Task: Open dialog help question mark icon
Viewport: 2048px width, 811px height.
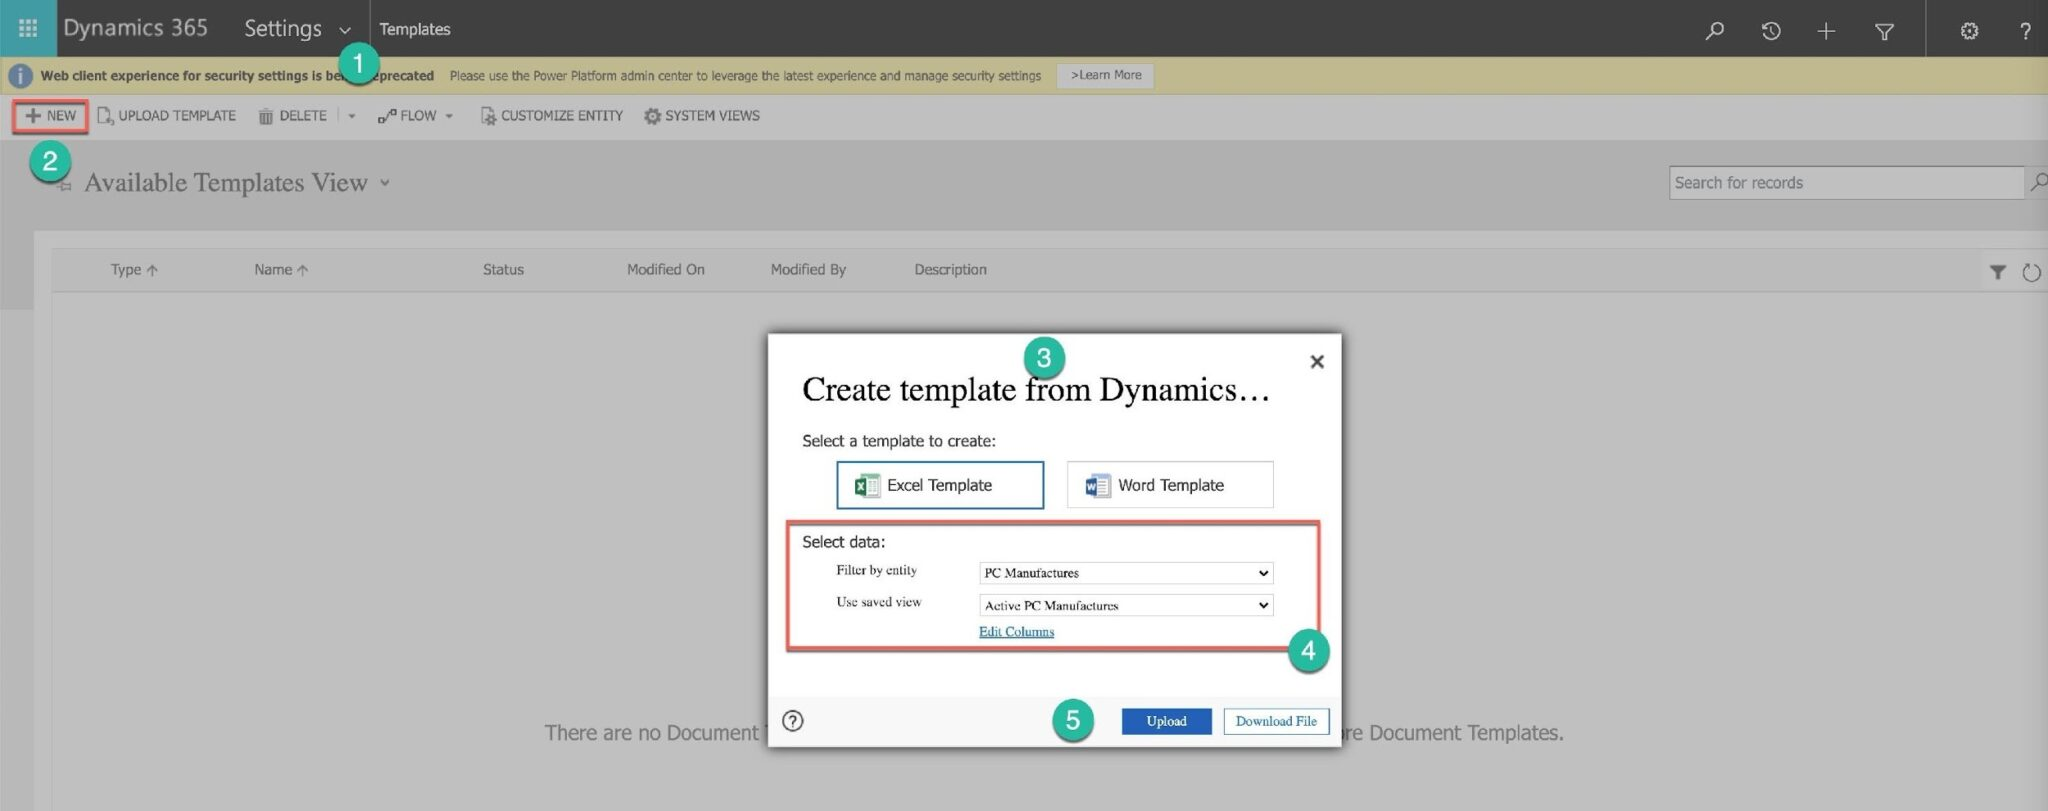Action: coord(793,720)
